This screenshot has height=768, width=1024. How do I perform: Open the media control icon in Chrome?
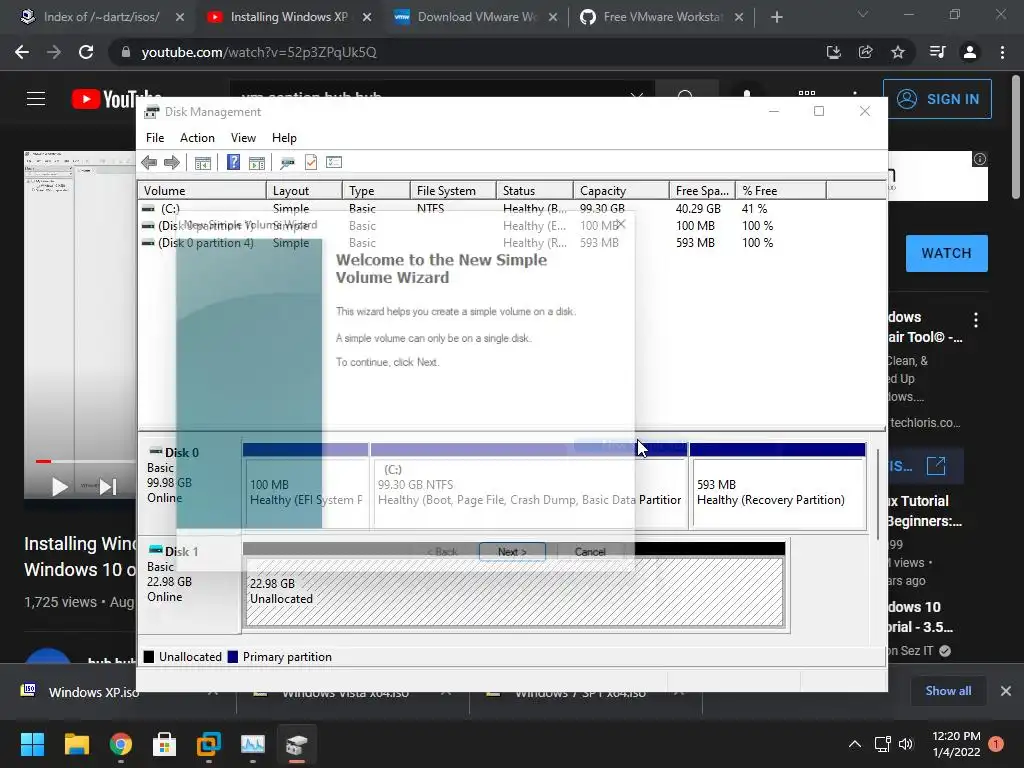click(x=937, y=52)
